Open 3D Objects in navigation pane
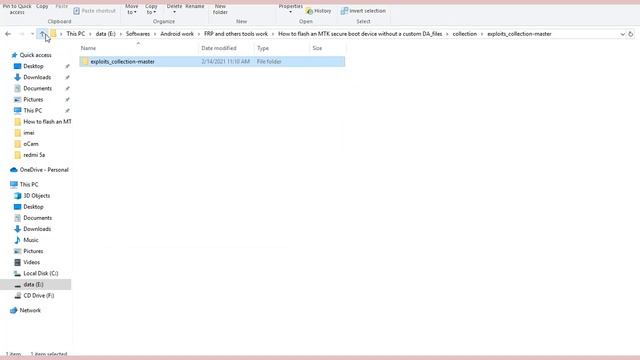Image resolution: width=640 pixels, height=360 pixels. click(x=36, y=196)
